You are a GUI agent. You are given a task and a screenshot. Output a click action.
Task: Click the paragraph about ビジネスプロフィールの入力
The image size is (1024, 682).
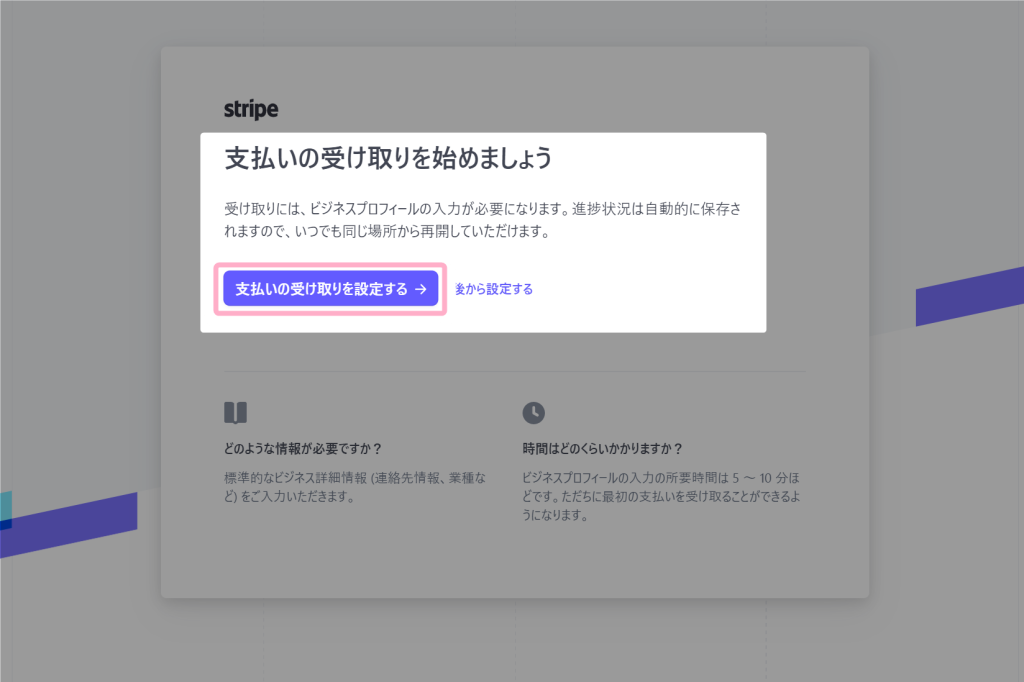[x=482, y=221]
